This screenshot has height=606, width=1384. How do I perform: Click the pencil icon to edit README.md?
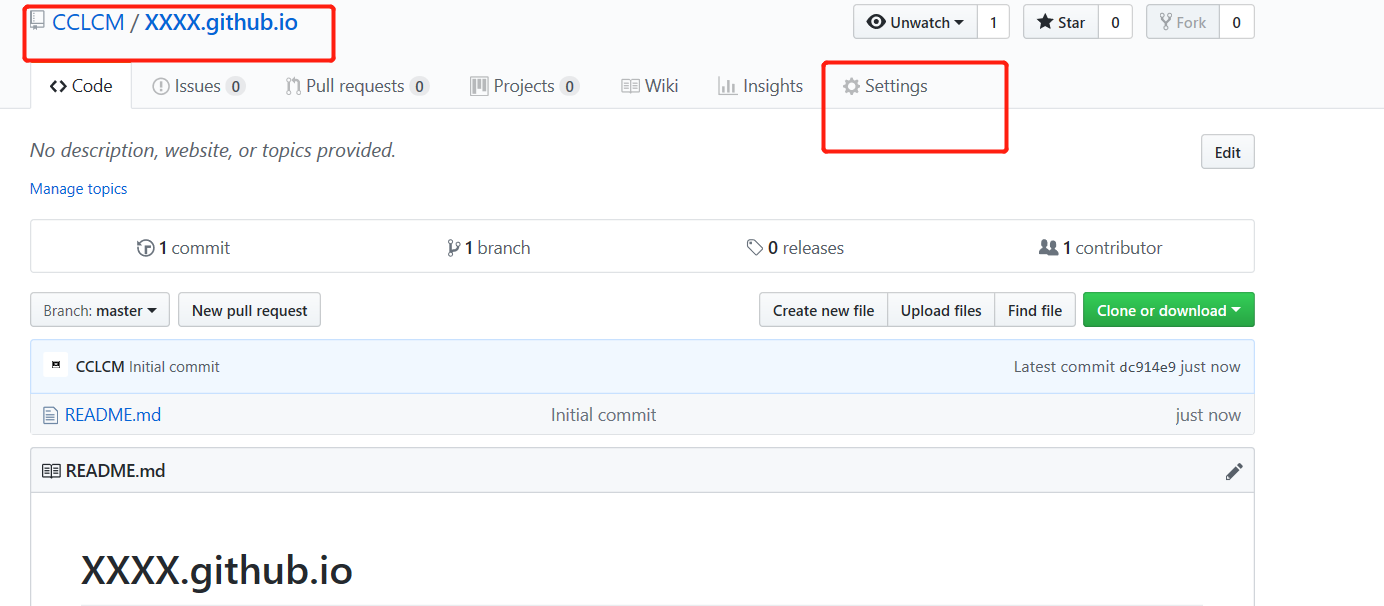click(x=1234, y=471)
